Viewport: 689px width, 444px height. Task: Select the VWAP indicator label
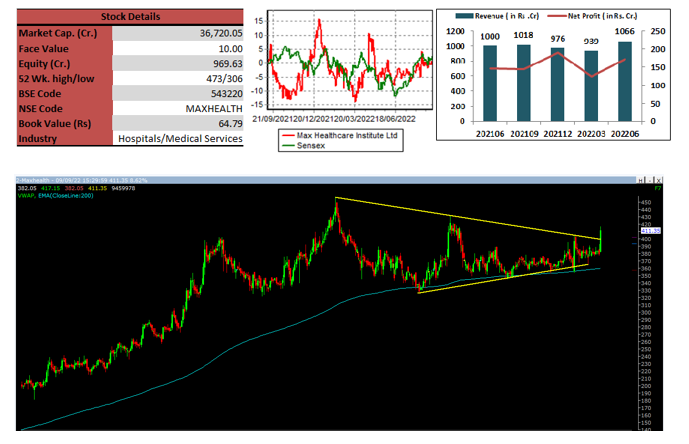tap(26, 196)
